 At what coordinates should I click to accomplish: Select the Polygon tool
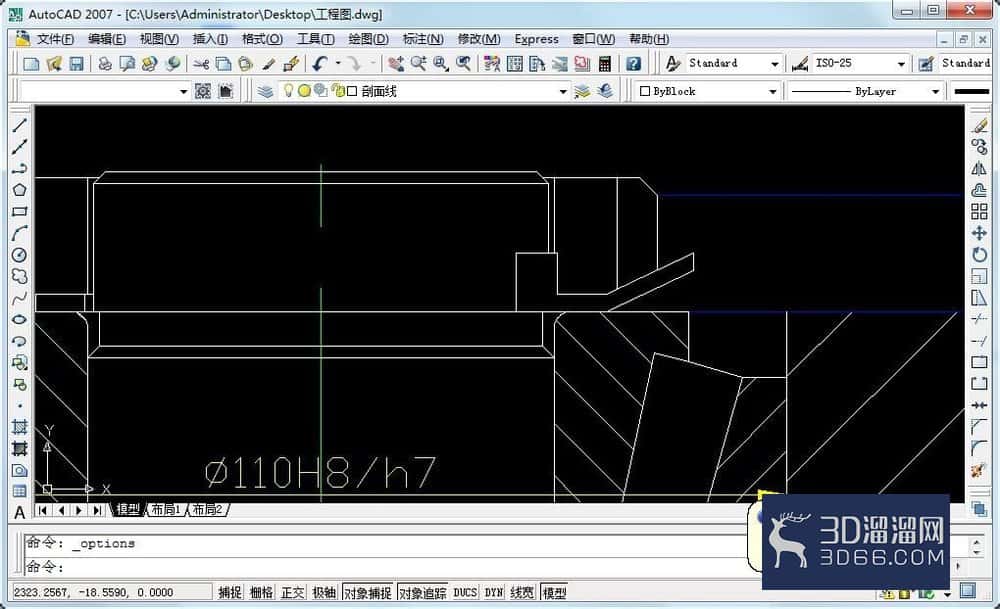19,190
